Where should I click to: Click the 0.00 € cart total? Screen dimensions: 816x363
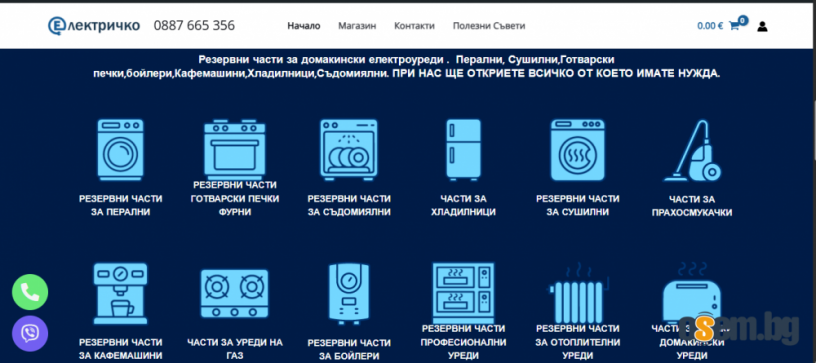click(x=710, y=26)
